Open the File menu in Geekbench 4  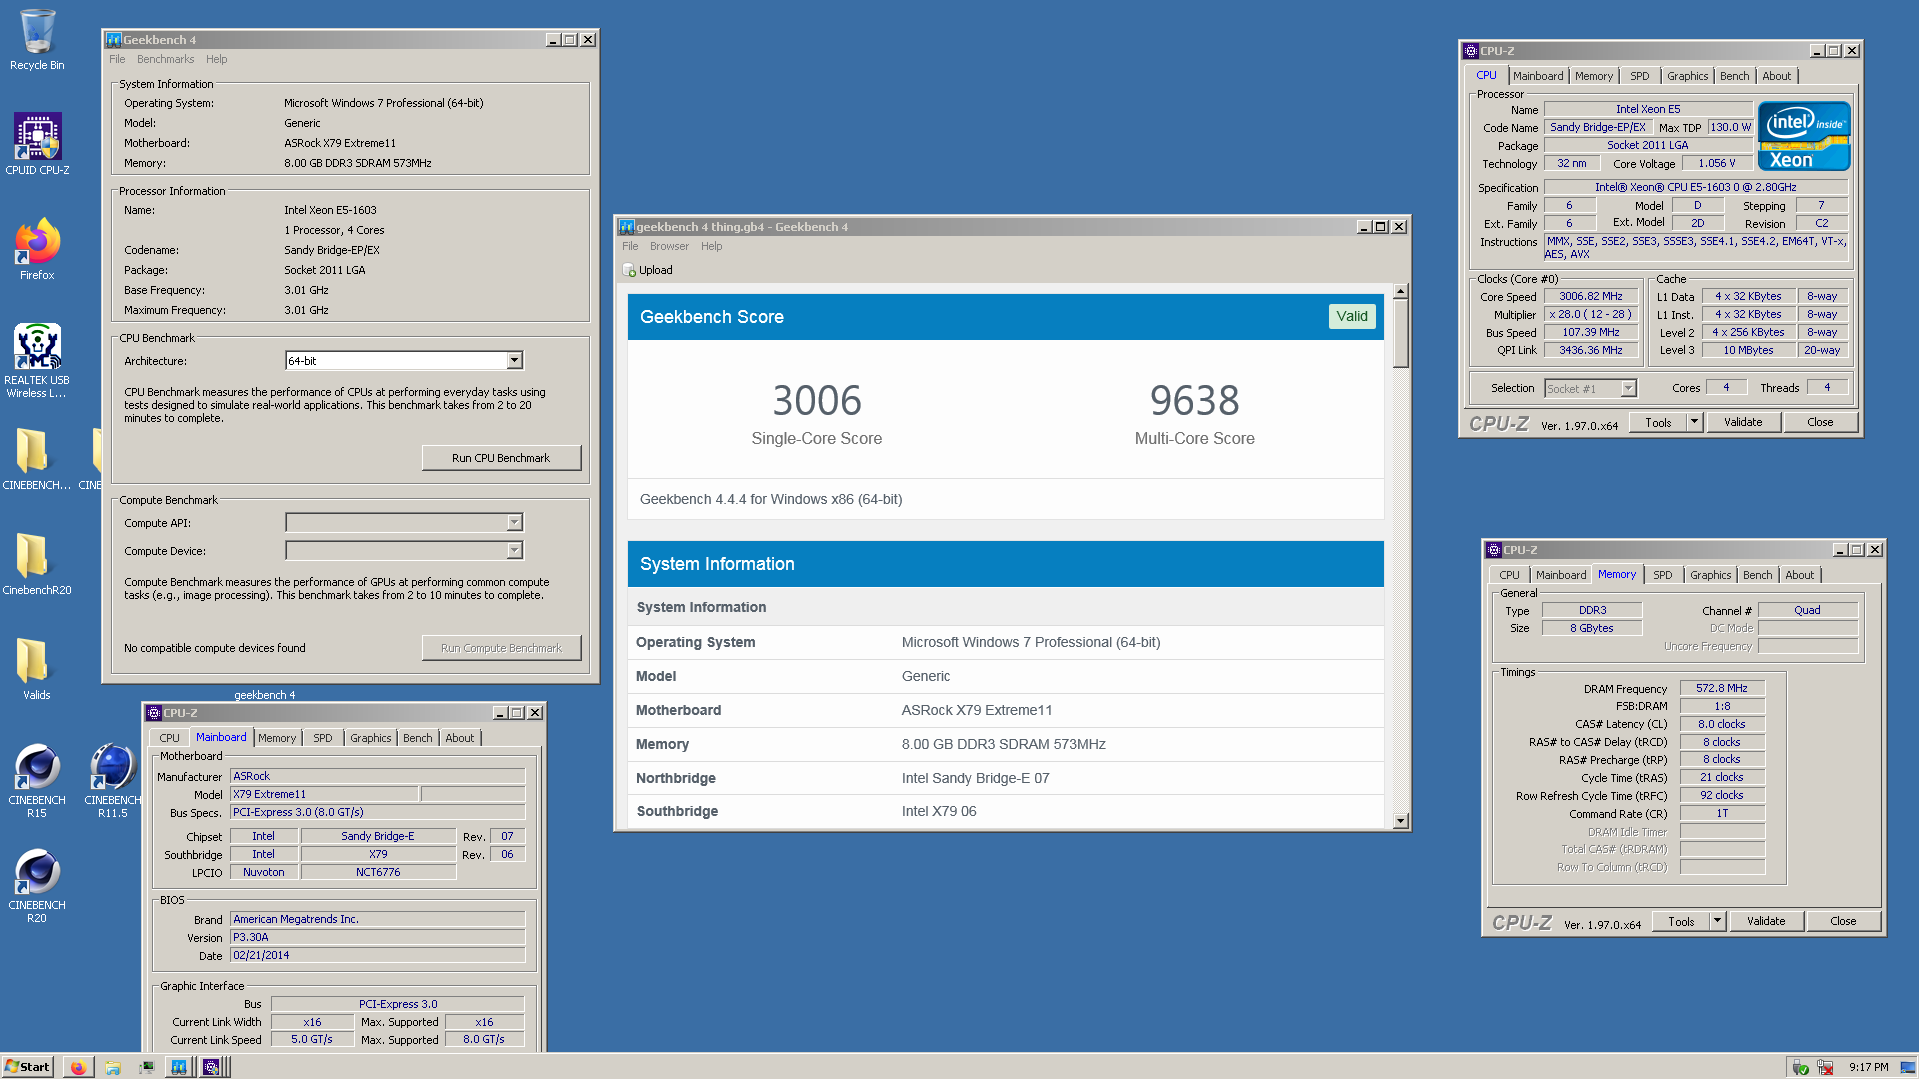[117, 59]
